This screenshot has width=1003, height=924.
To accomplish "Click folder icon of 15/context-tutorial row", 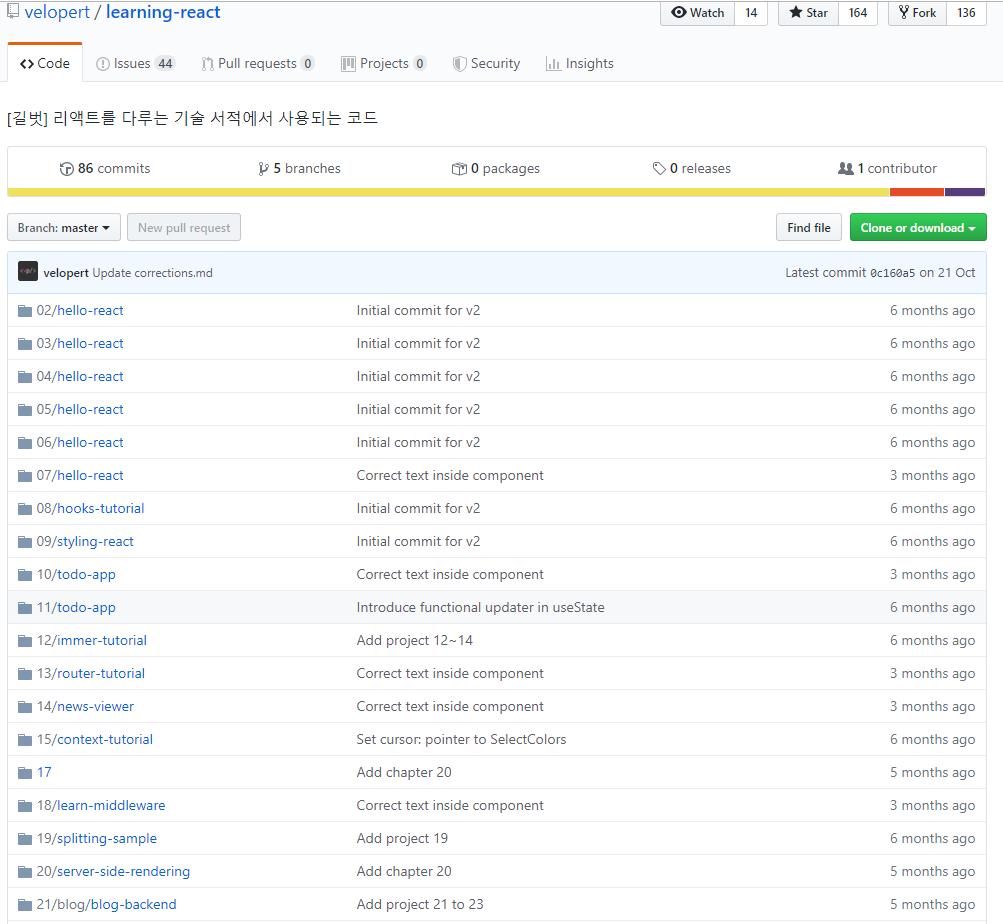I will point(25,740).
